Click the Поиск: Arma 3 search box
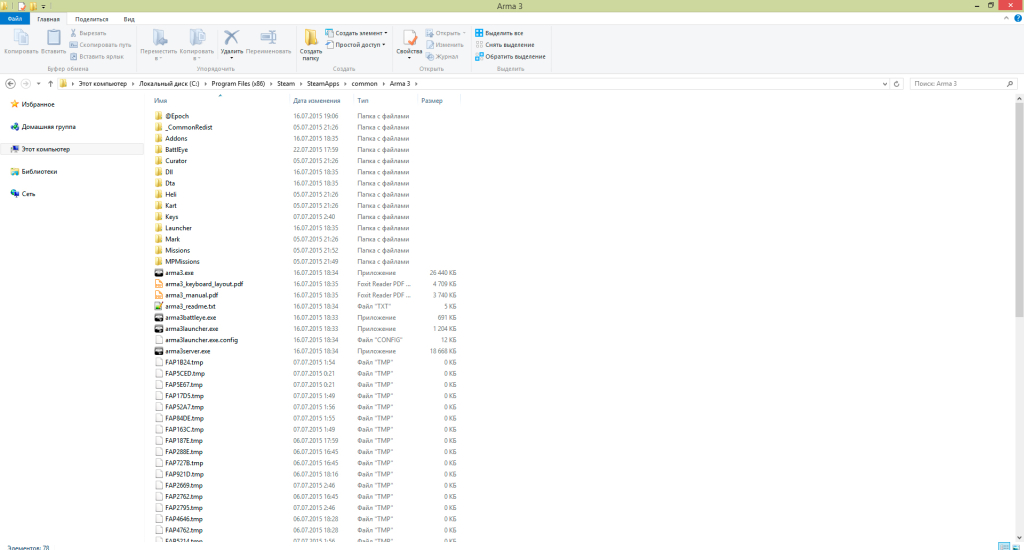The image size is (1024, 550). pos(963,84)
